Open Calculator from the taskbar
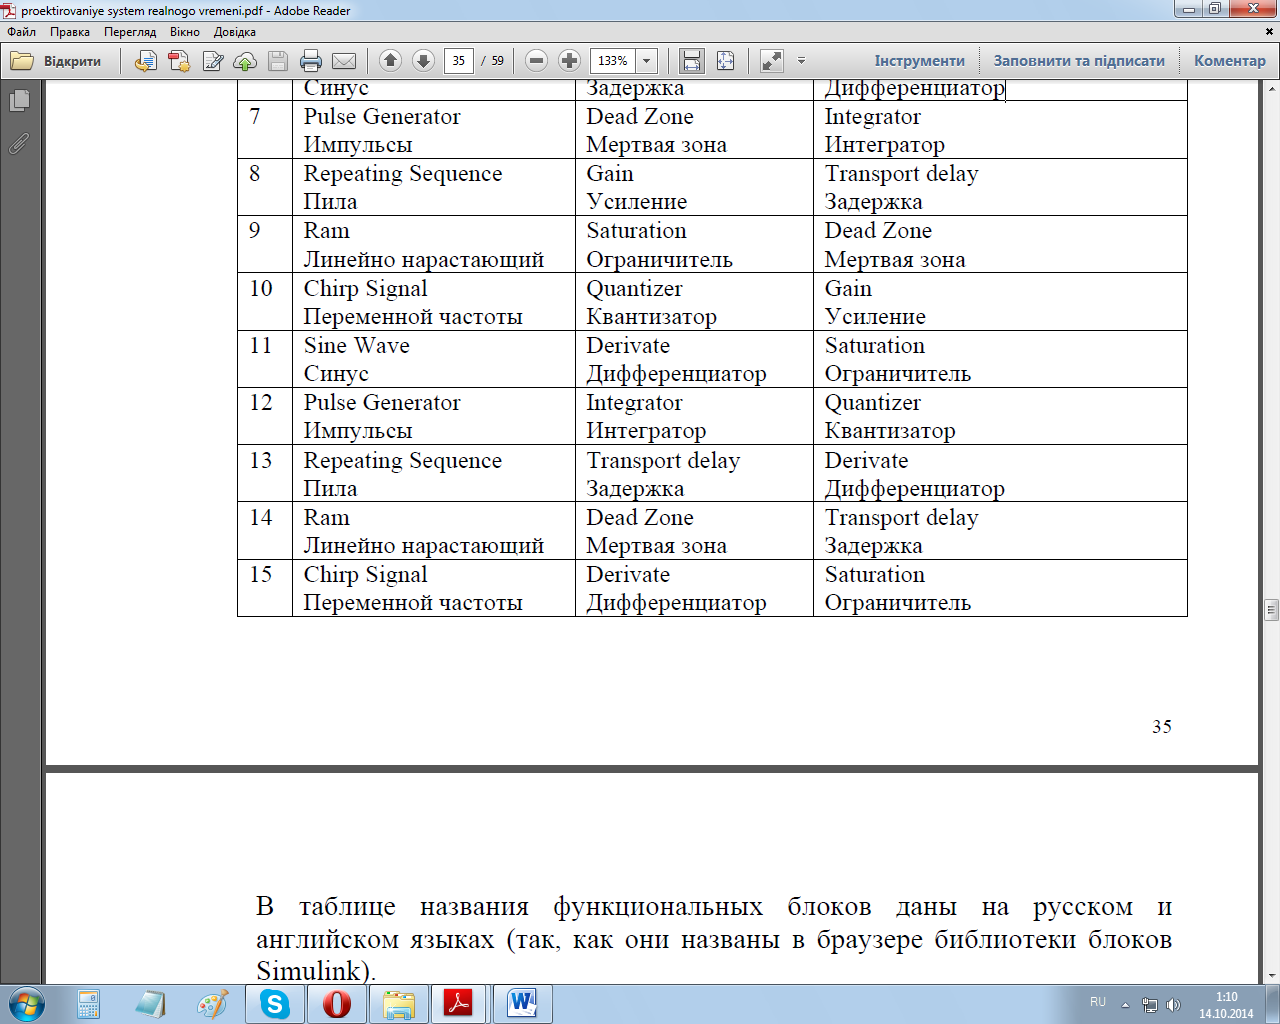This screenshot has height=1024, width=1280. pos(88,1004)
